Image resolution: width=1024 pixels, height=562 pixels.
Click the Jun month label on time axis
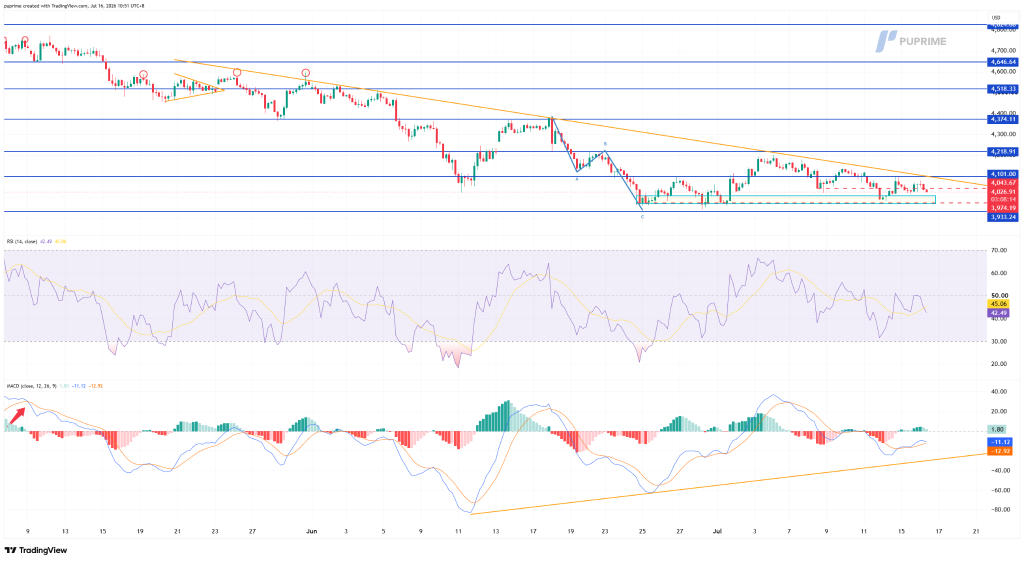[x=312, y=531]
